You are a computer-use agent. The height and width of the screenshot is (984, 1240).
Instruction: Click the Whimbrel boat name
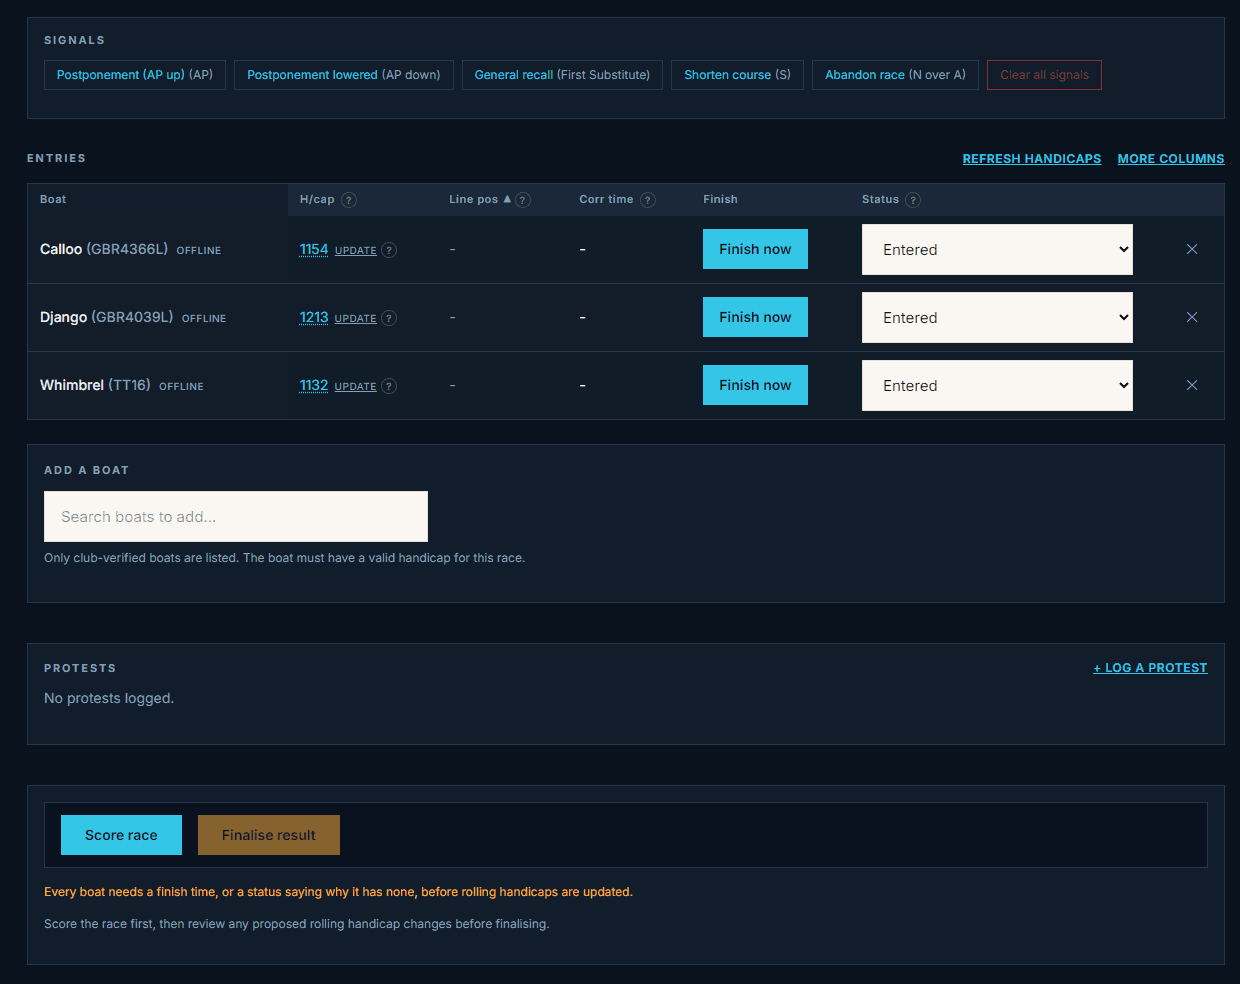[x=72, y=385]
